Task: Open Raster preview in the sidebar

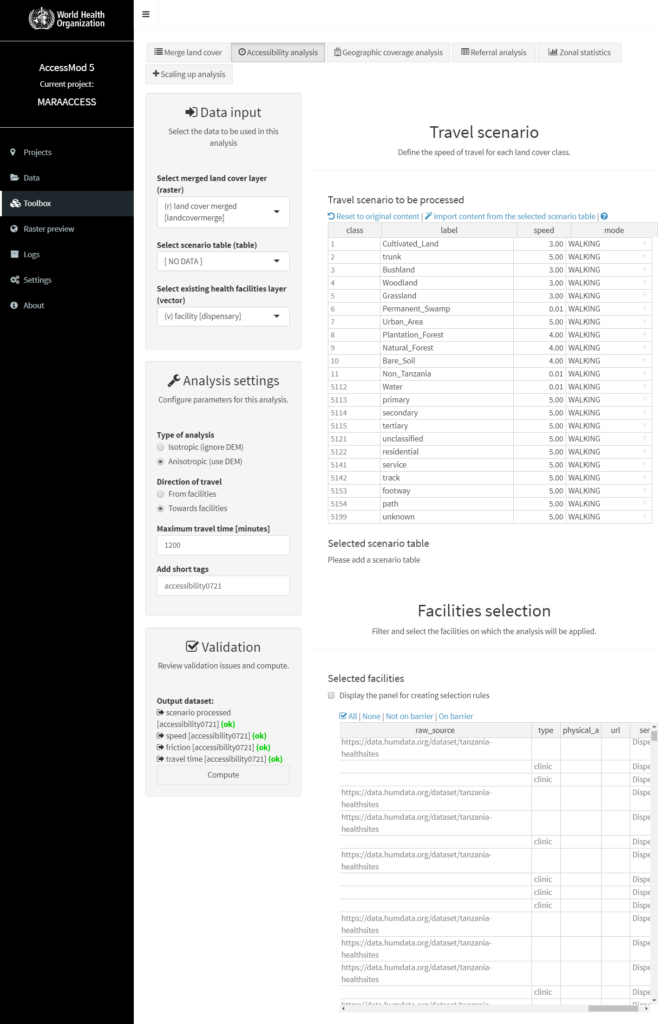Action: pyautogui.click(x=48, y=229)
